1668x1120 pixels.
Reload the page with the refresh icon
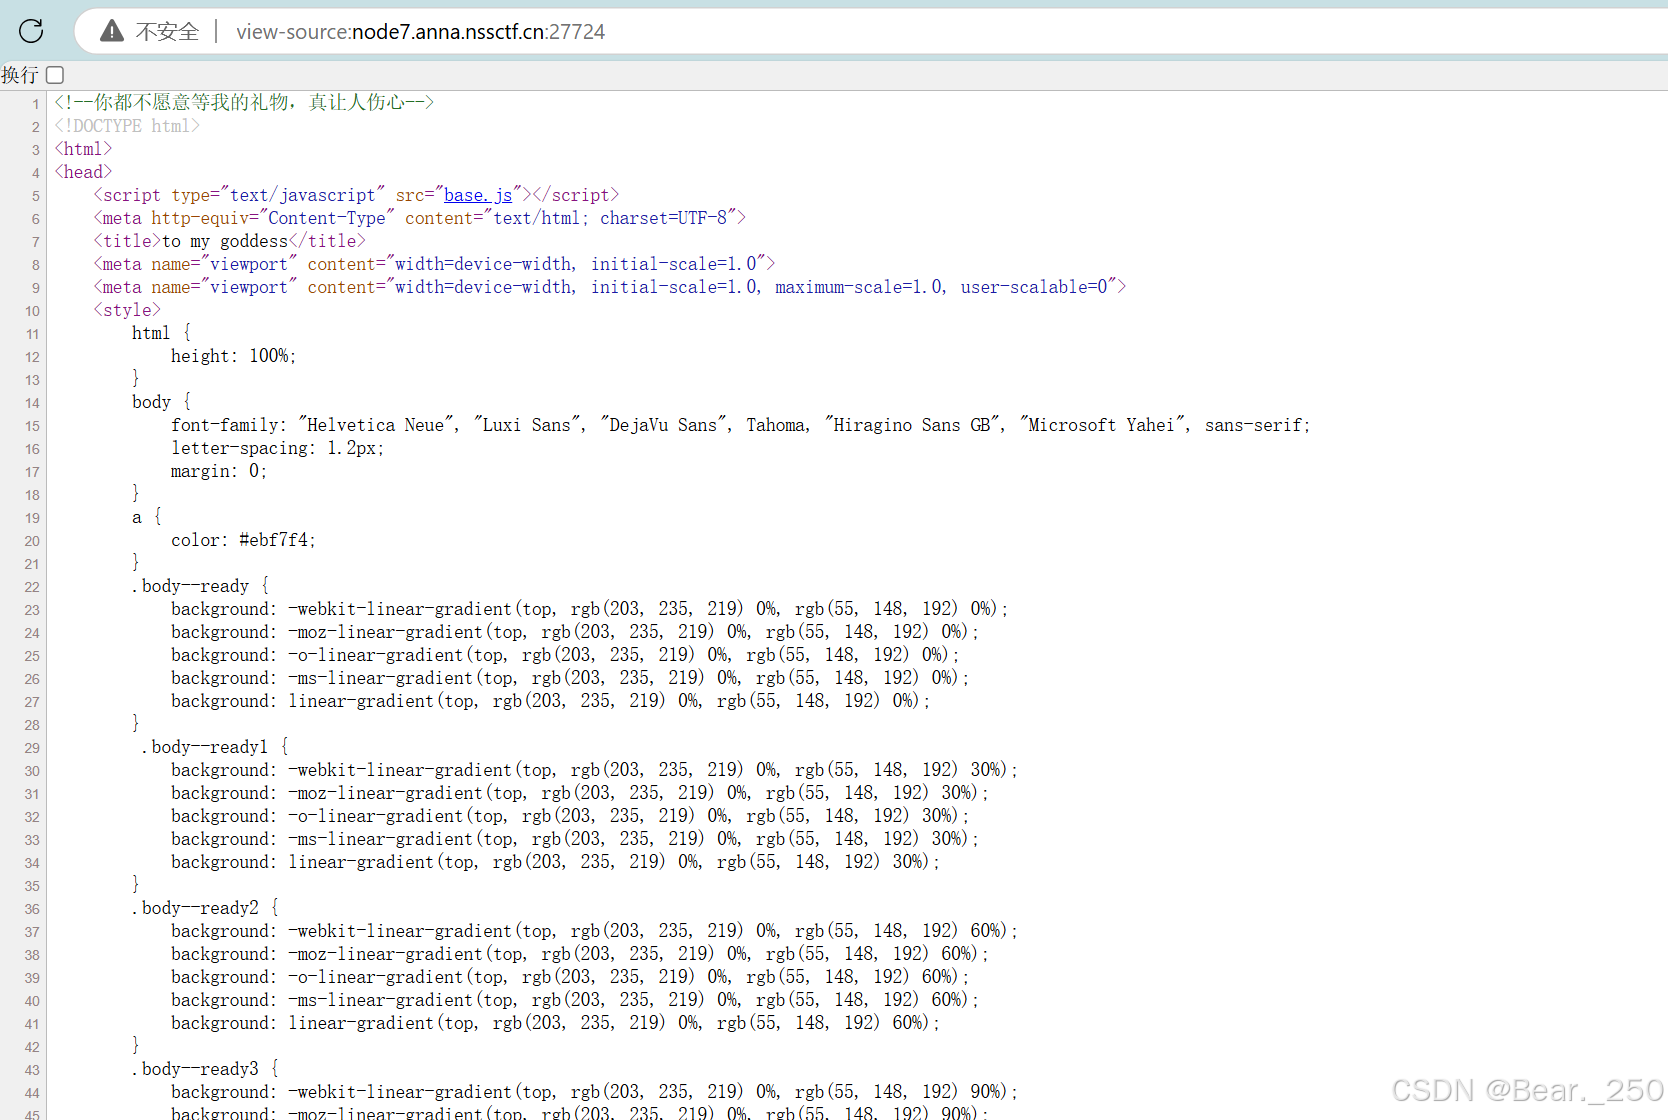coord(31,31)
